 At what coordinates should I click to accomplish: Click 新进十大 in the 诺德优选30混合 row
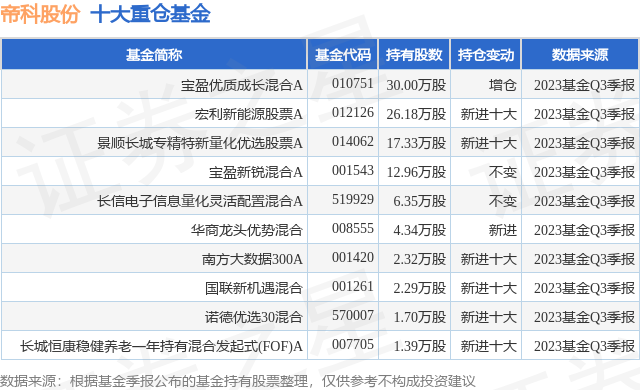[x=489, y=317]
